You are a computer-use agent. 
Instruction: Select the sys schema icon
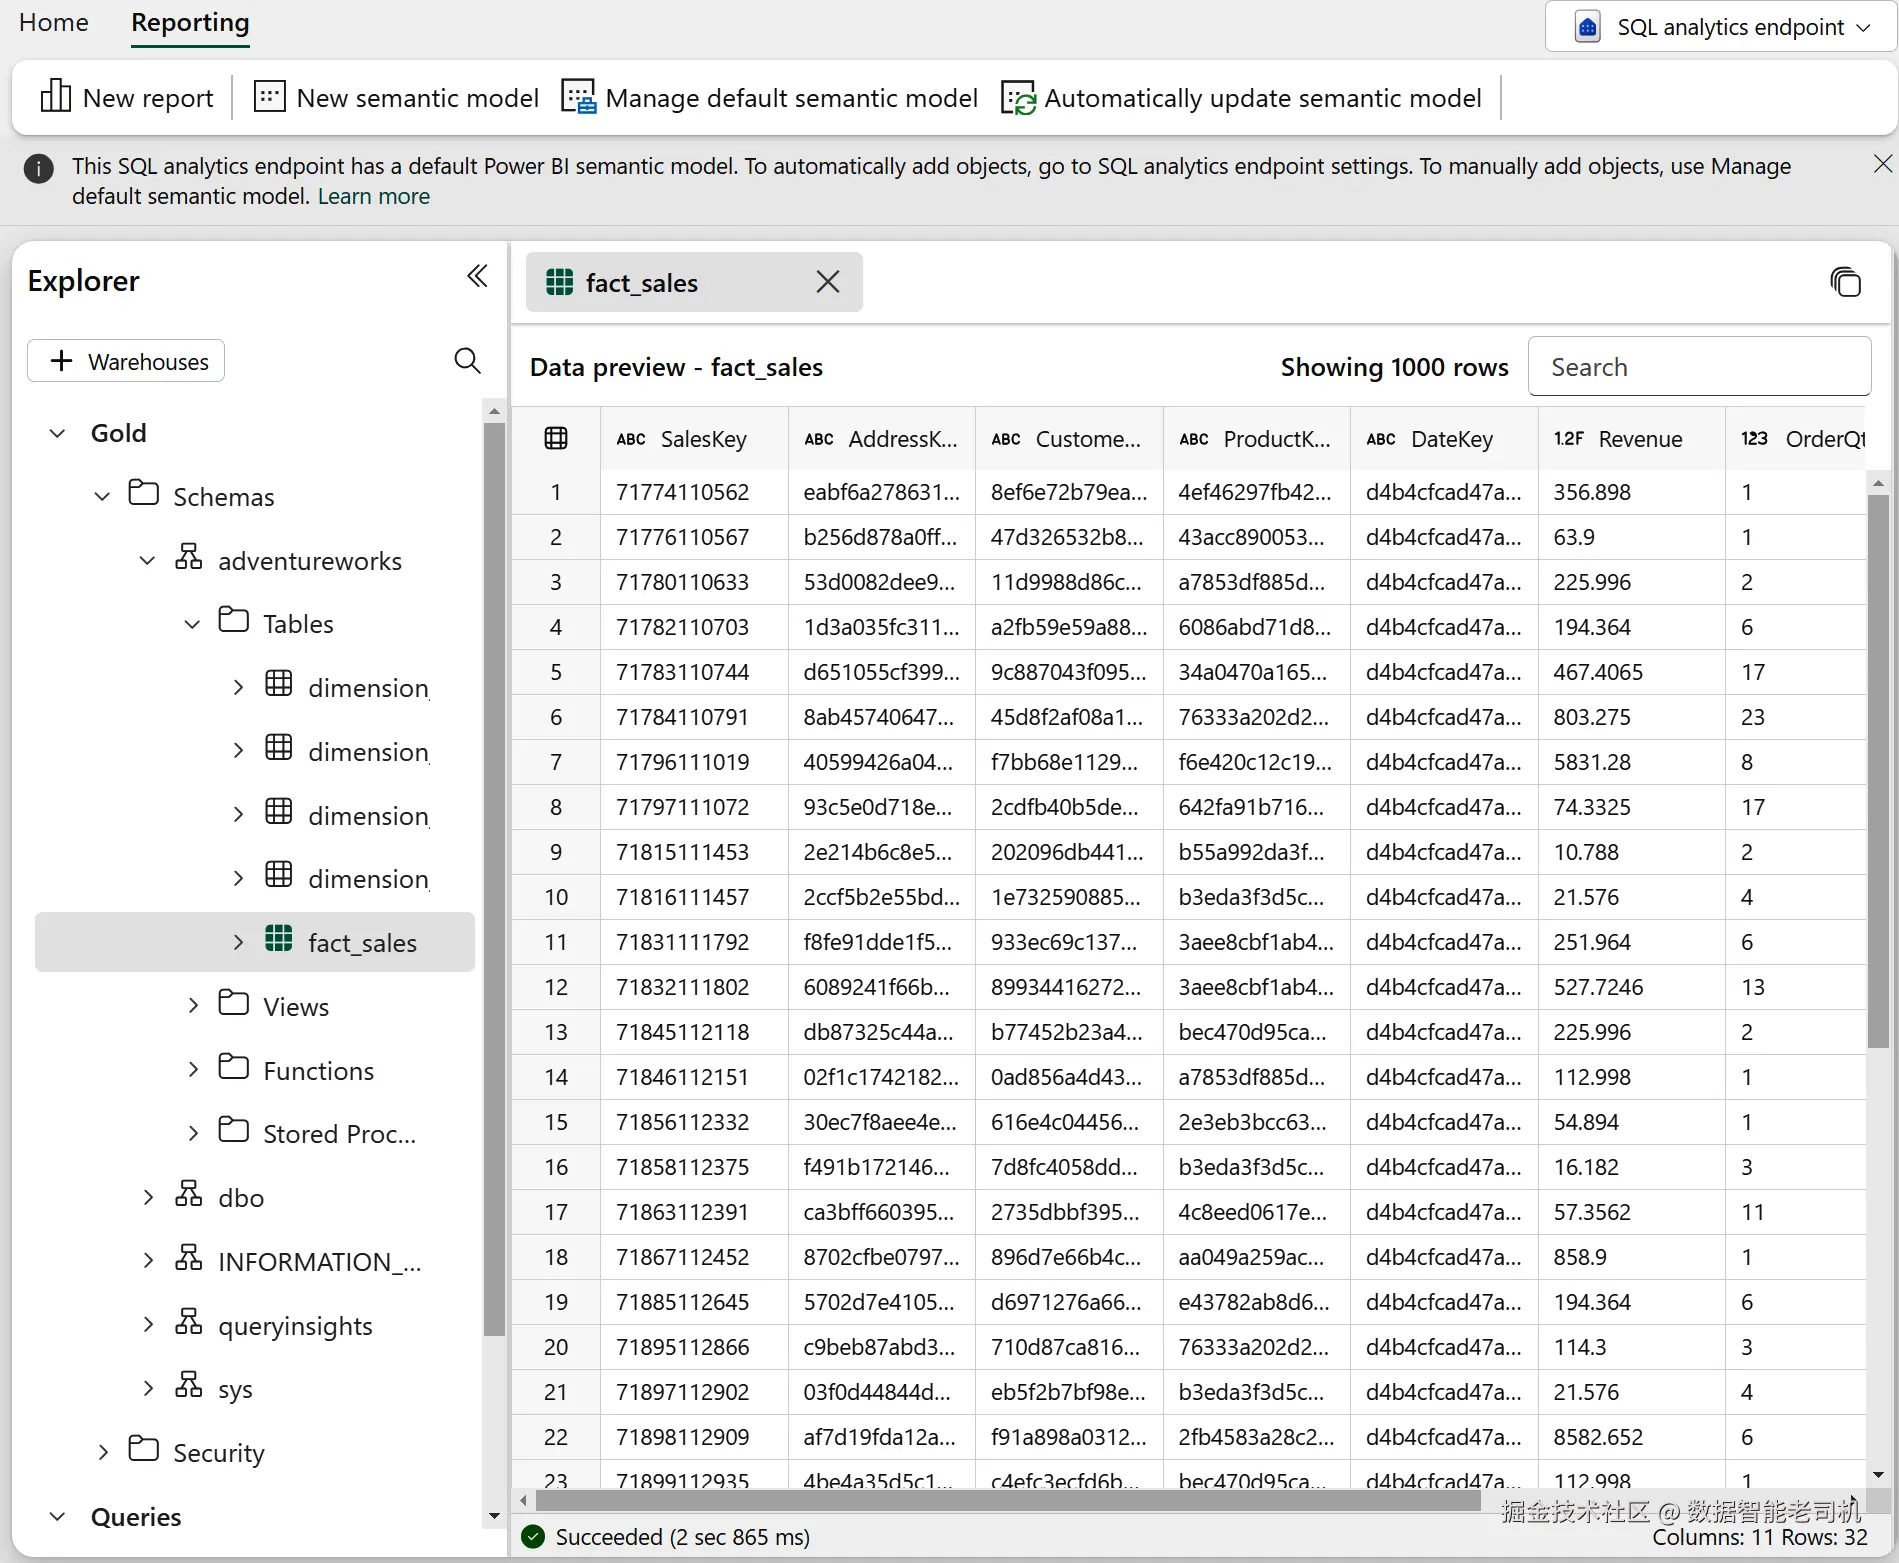coord(188,1384)
